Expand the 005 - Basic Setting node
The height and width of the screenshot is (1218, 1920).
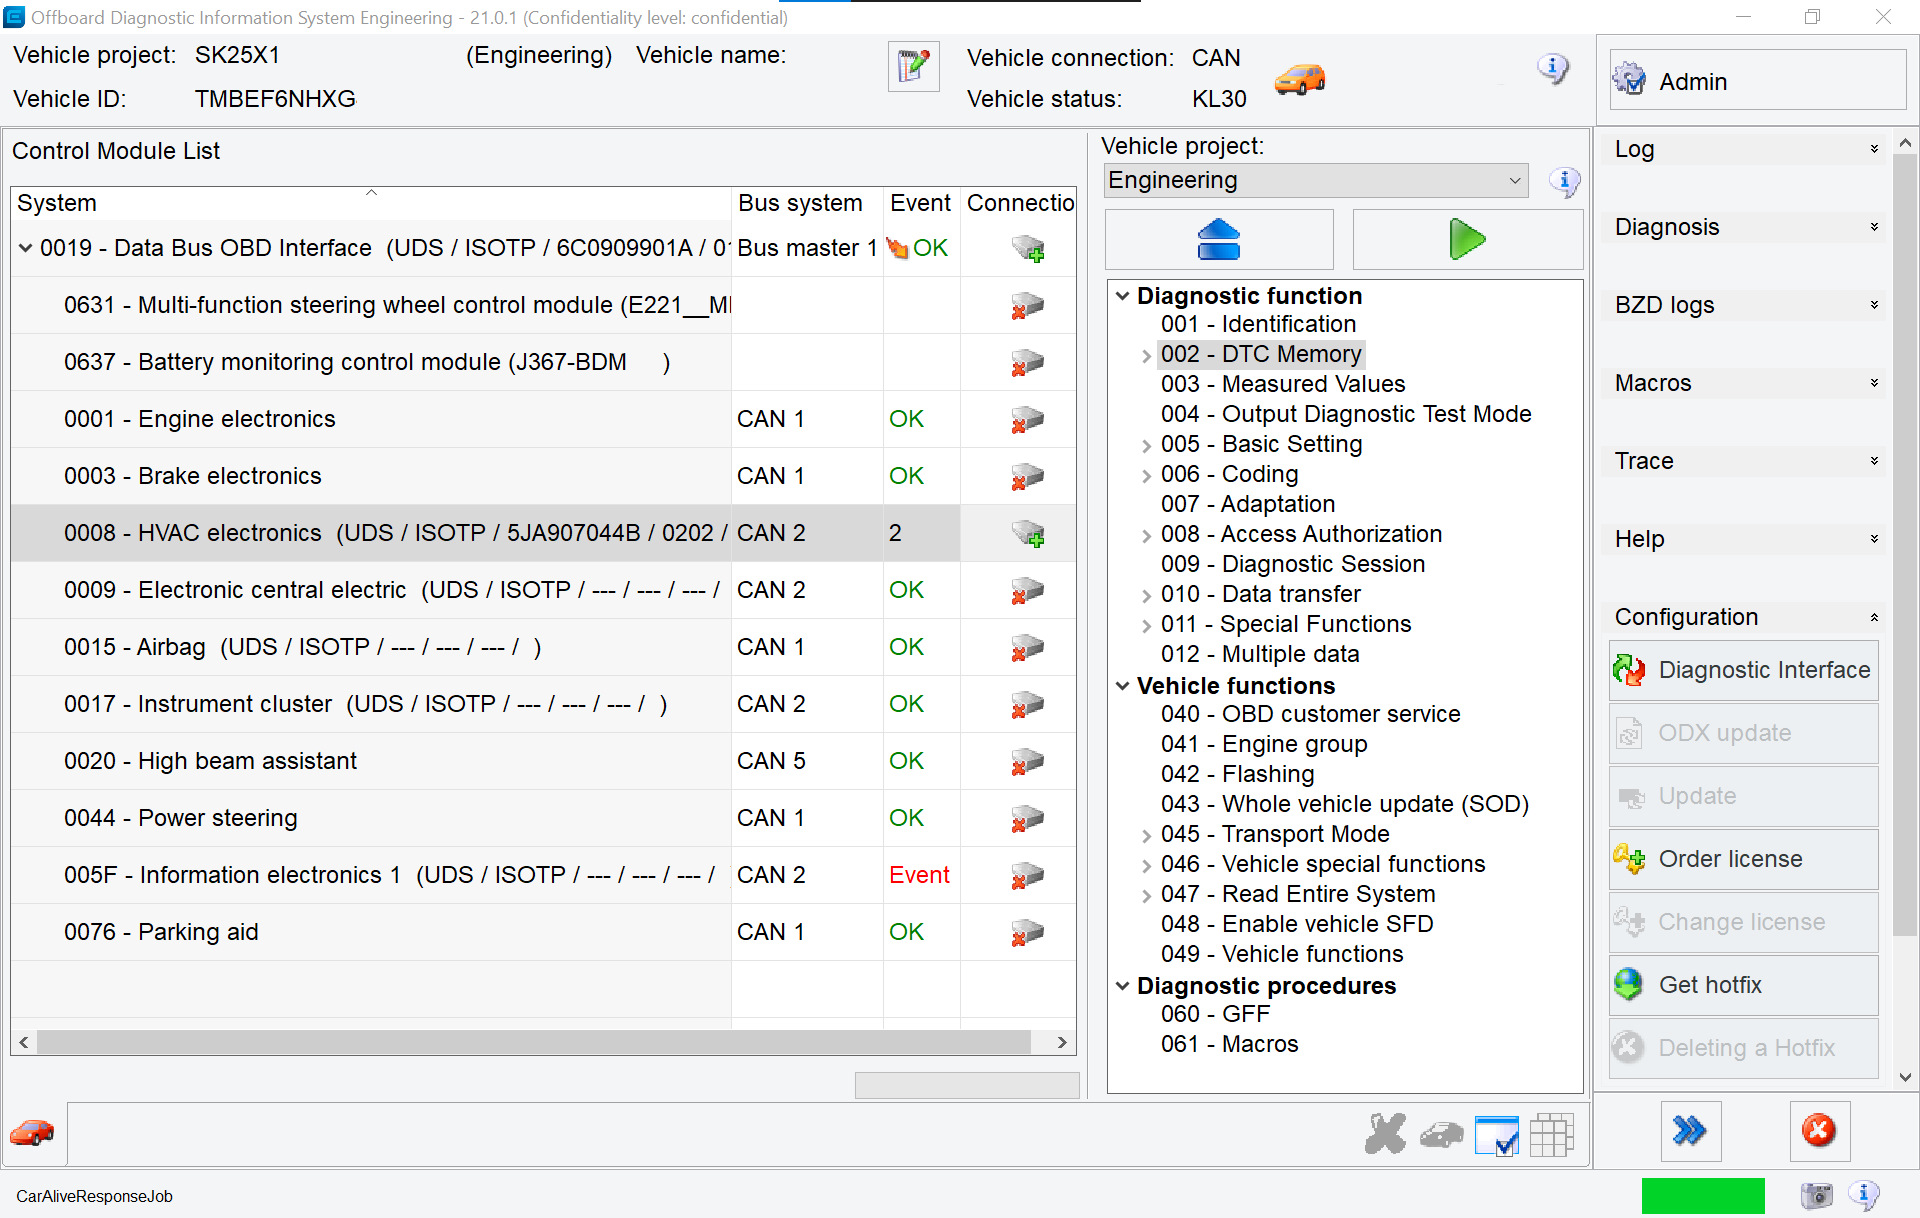[x=1146, y=445]
